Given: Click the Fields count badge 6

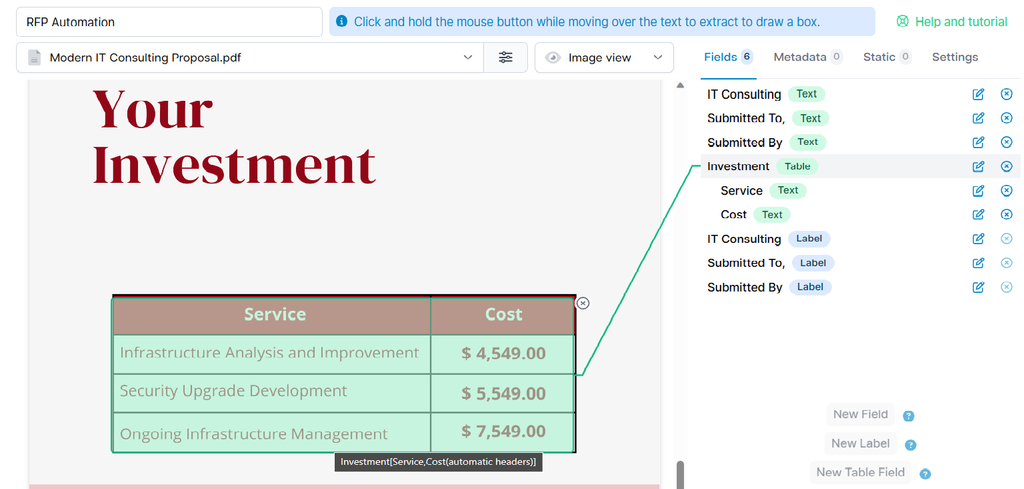Looking at the screenshot, I should (747, 57).
